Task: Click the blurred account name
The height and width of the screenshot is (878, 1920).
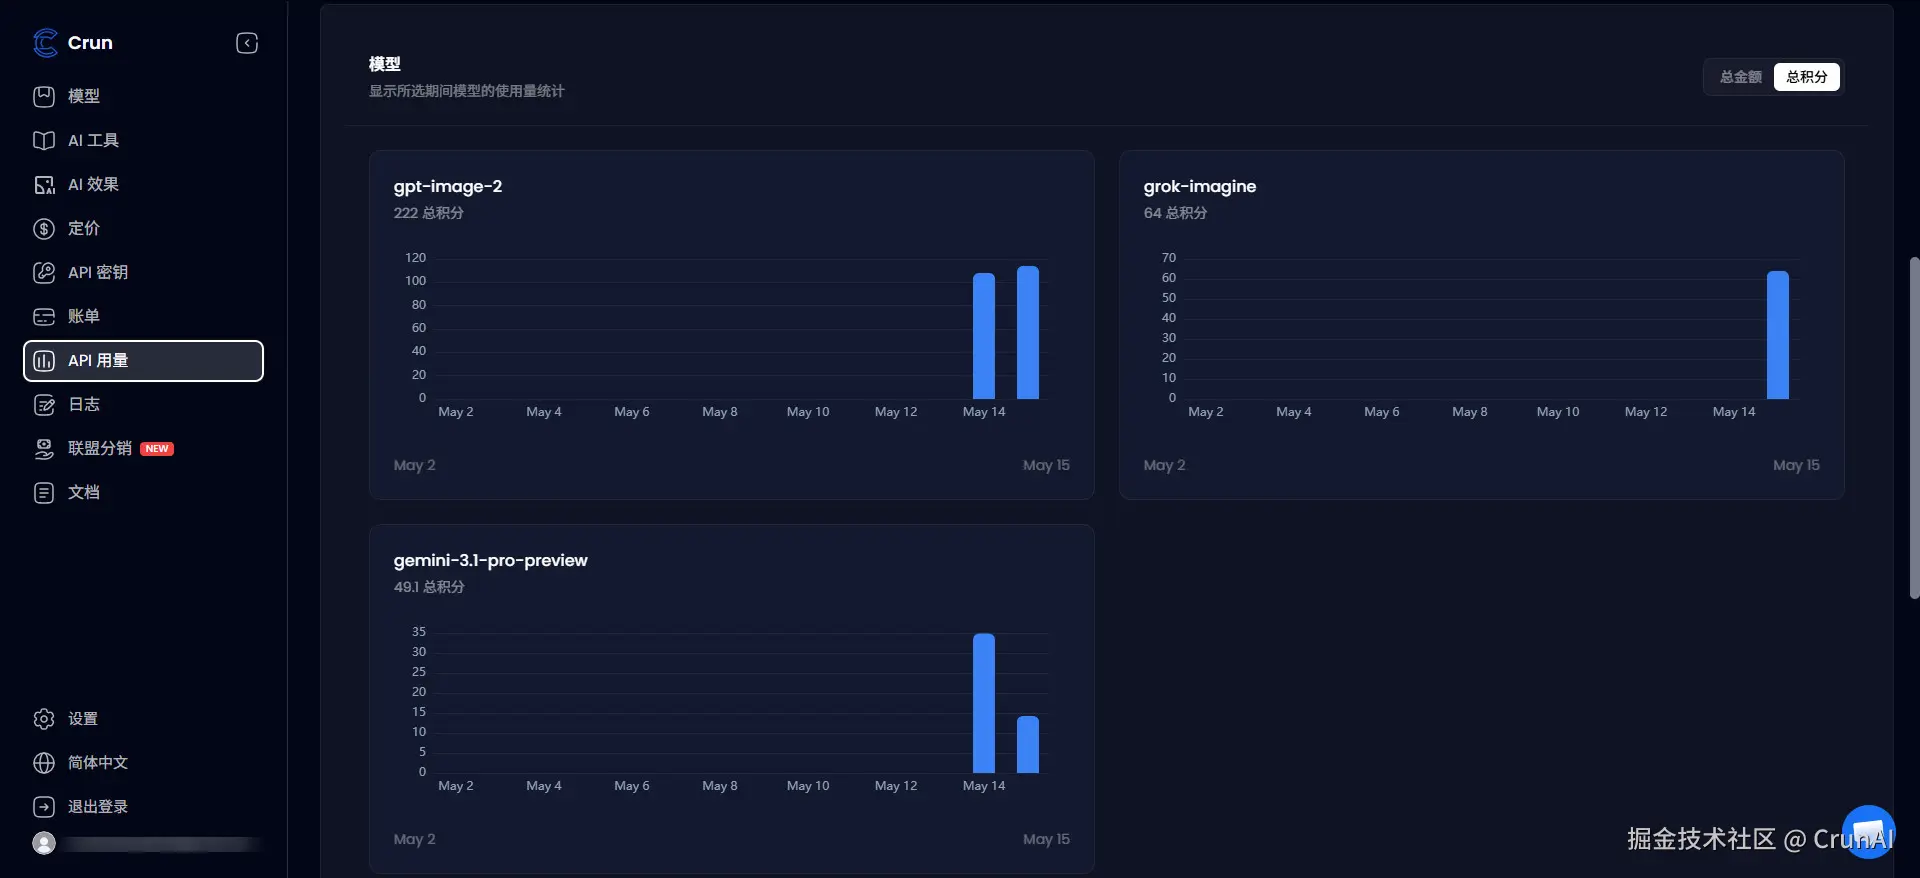Action: point(163,844)
